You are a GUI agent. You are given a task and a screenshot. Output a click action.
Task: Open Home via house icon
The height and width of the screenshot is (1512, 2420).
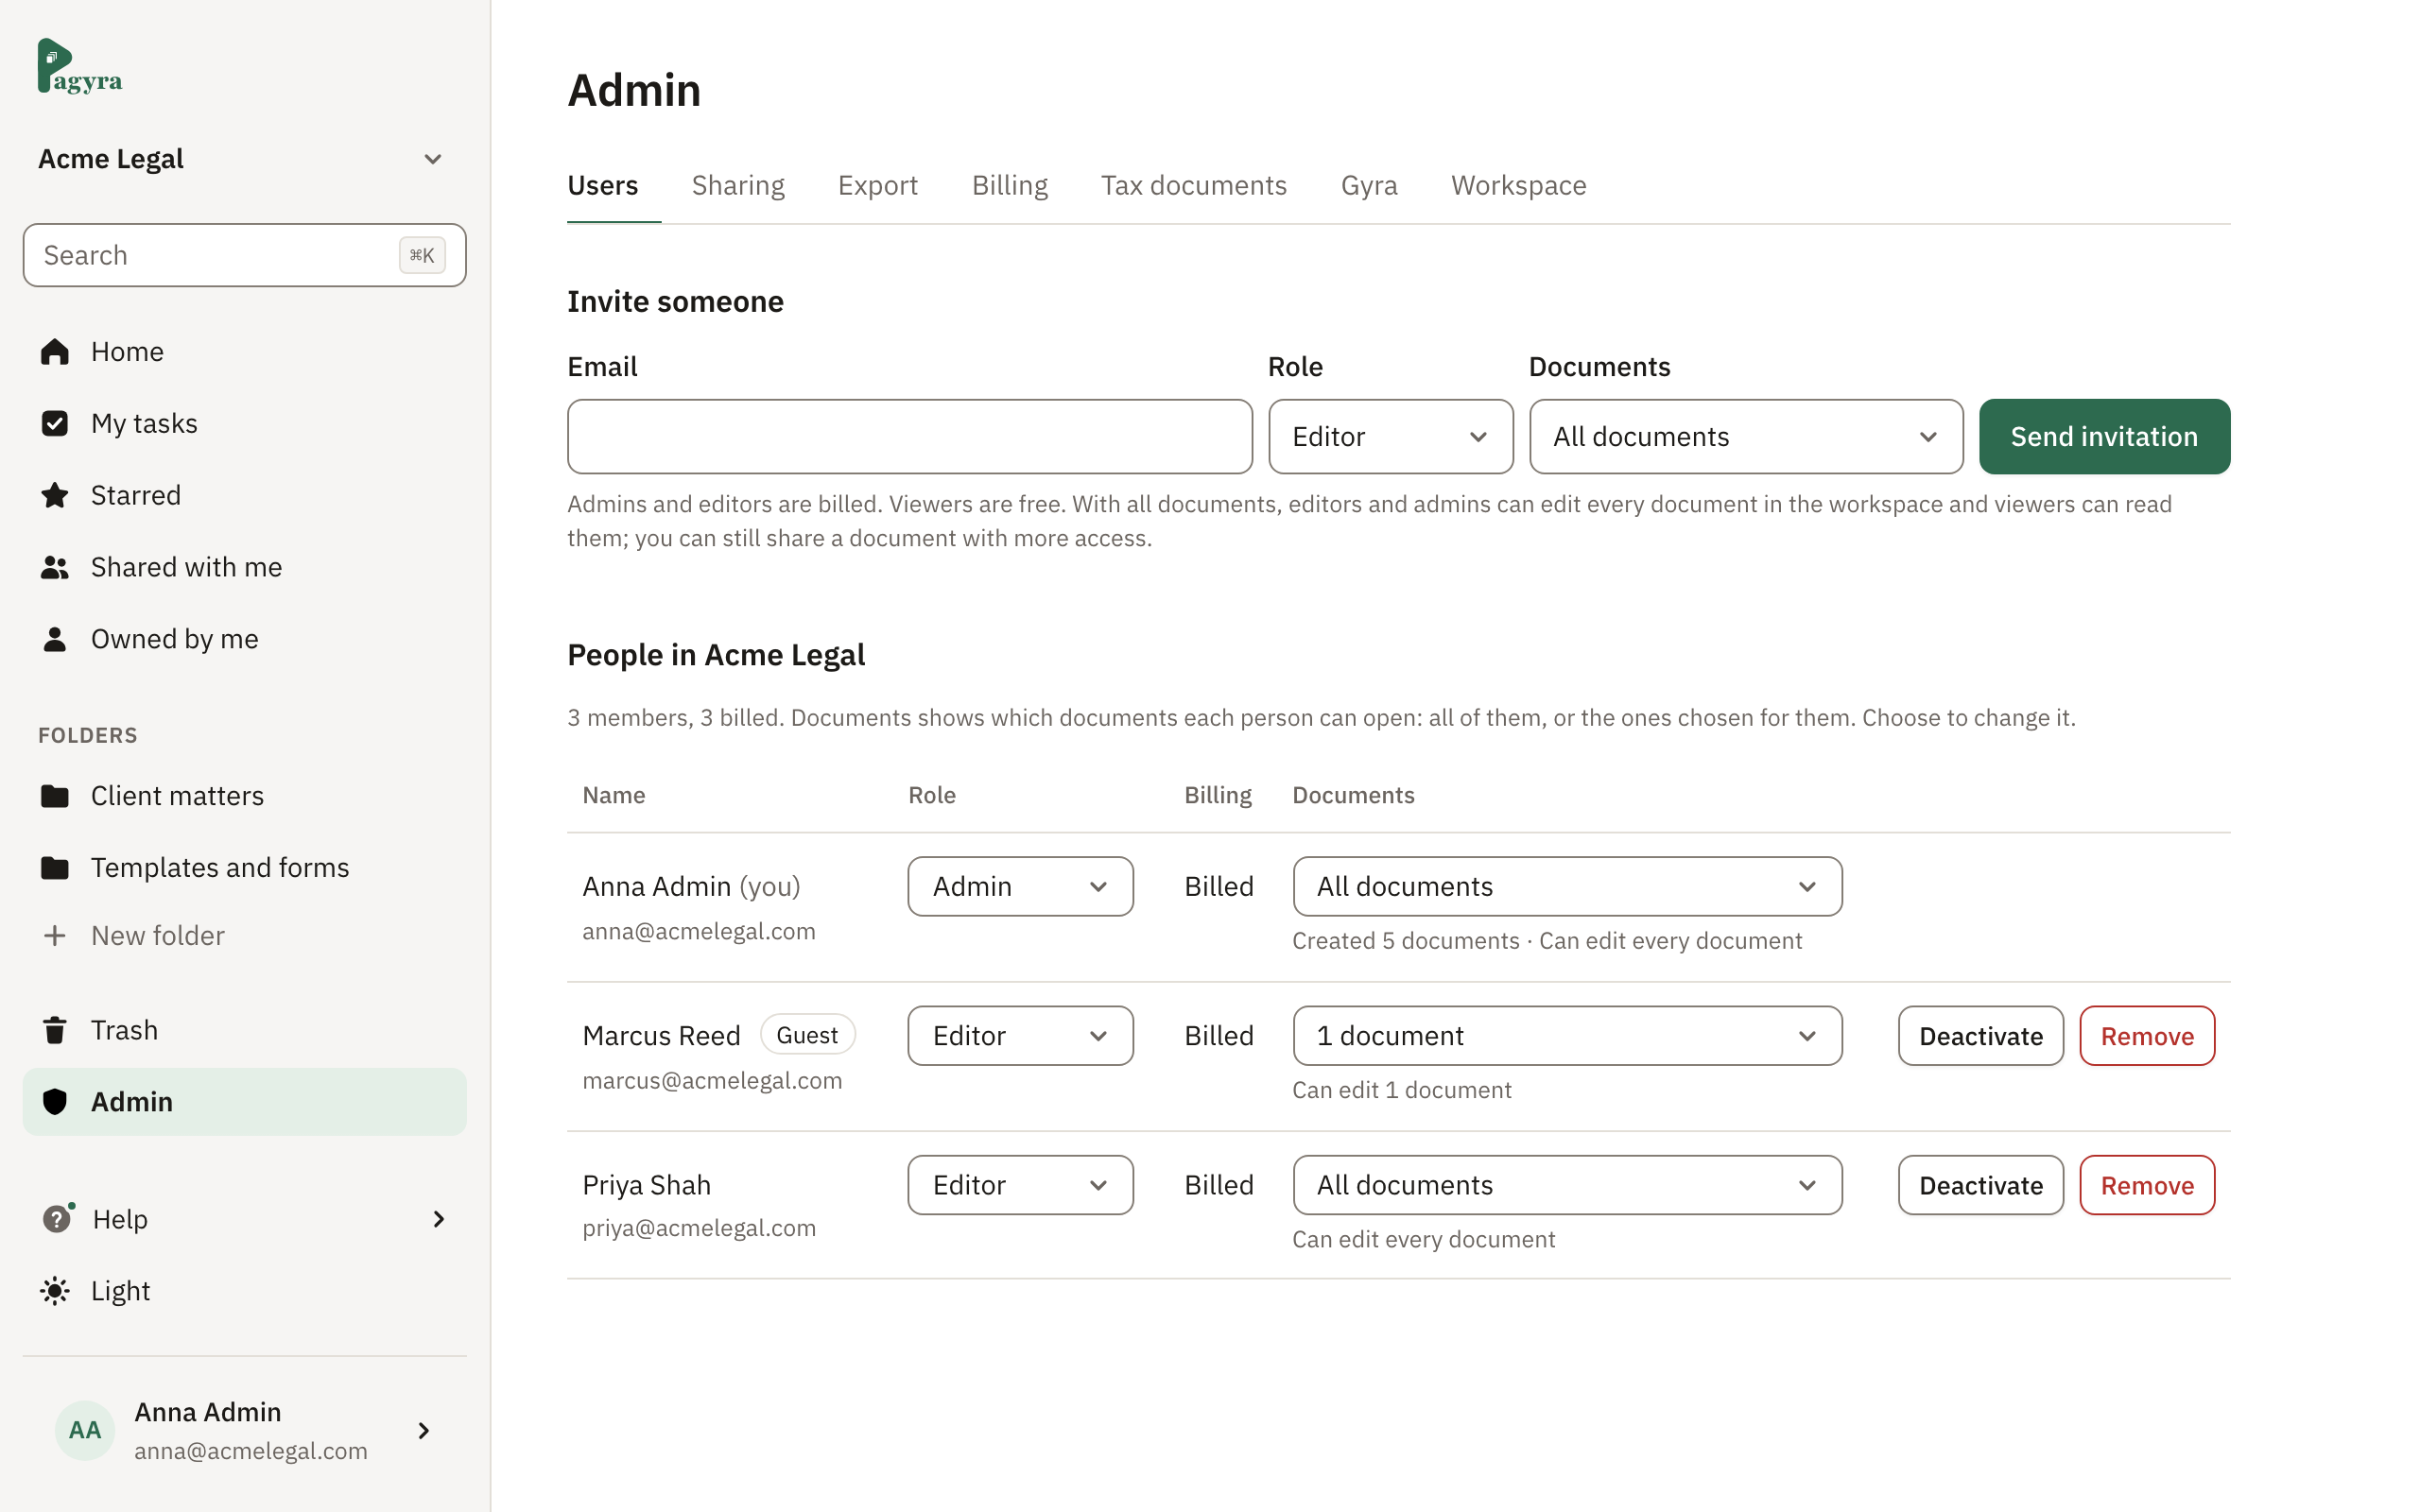pos(55,352)
